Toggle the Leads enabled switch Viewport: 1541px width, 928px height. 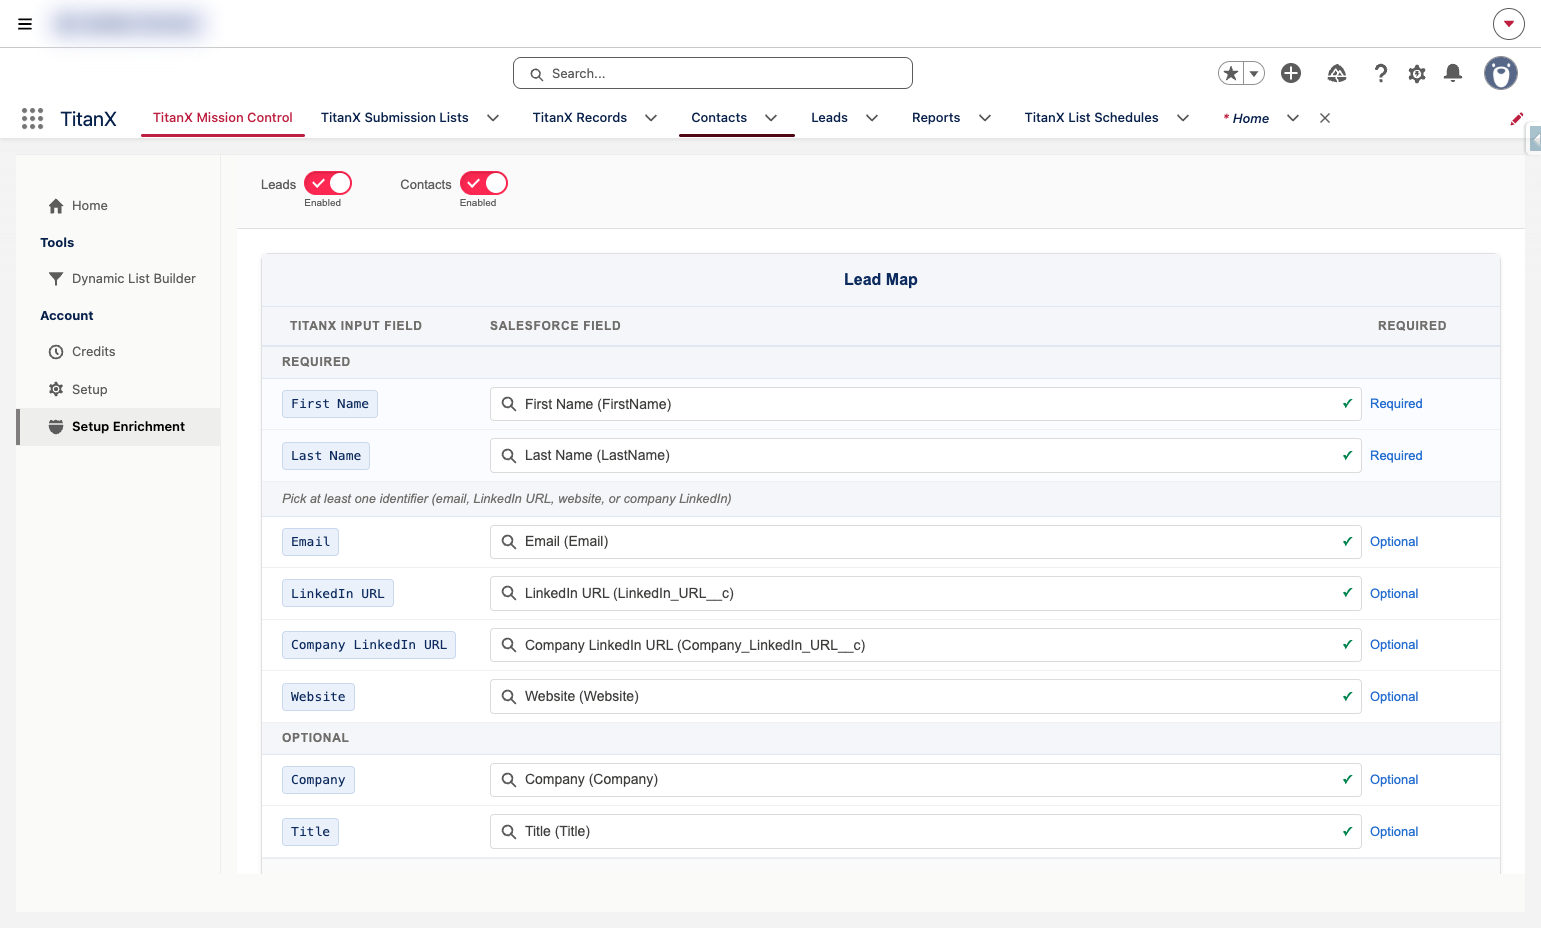328,183
